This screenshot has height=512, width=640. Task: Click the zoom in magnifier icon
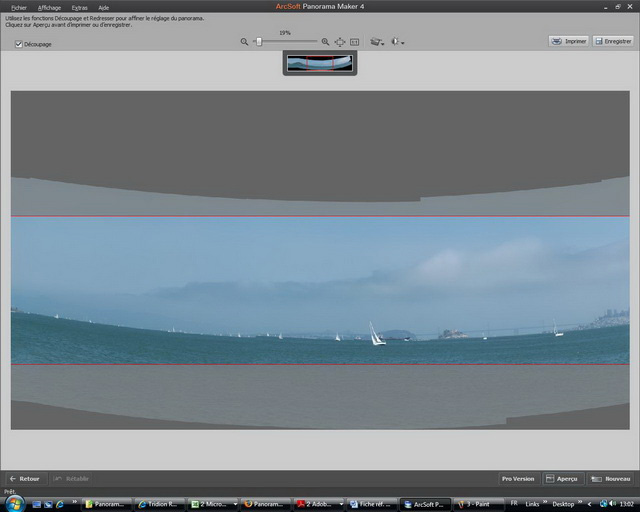click(x=325, y=42)
